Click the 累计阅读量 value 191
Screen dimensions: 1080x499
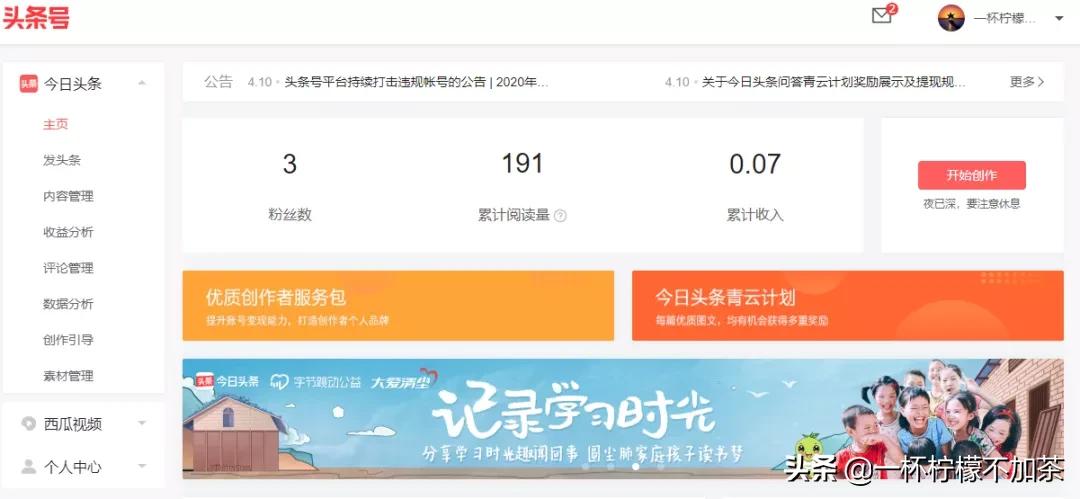[523, 163]
